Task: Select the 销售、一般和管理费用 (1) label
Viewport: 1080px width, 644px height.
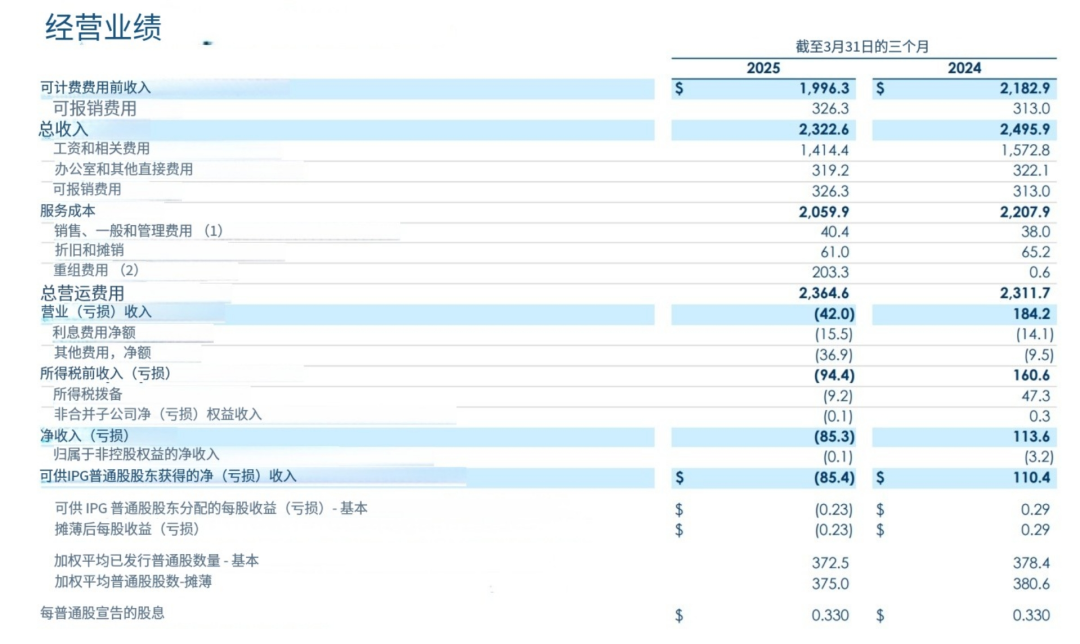Action: point(138,231)
